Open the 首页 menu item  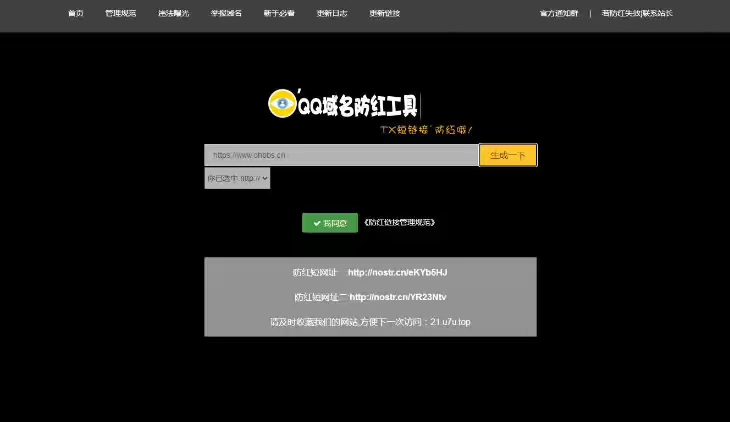tap(76, 14)
